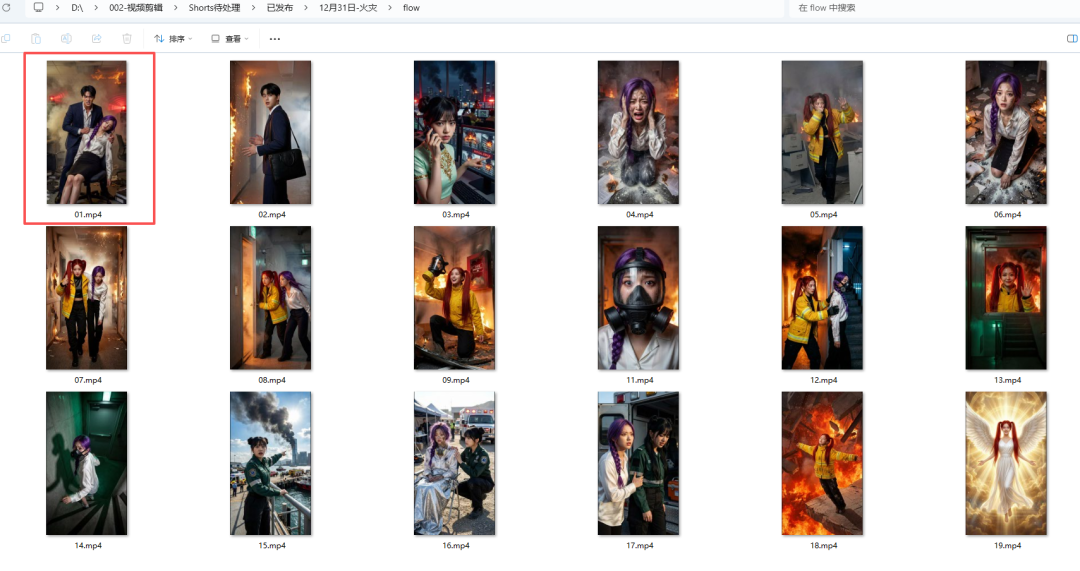This screenshot has height=571, width=1080.
Task: Expand chevron after 002-视频剪辑 in breadcrumb
Action: point(176,8)
